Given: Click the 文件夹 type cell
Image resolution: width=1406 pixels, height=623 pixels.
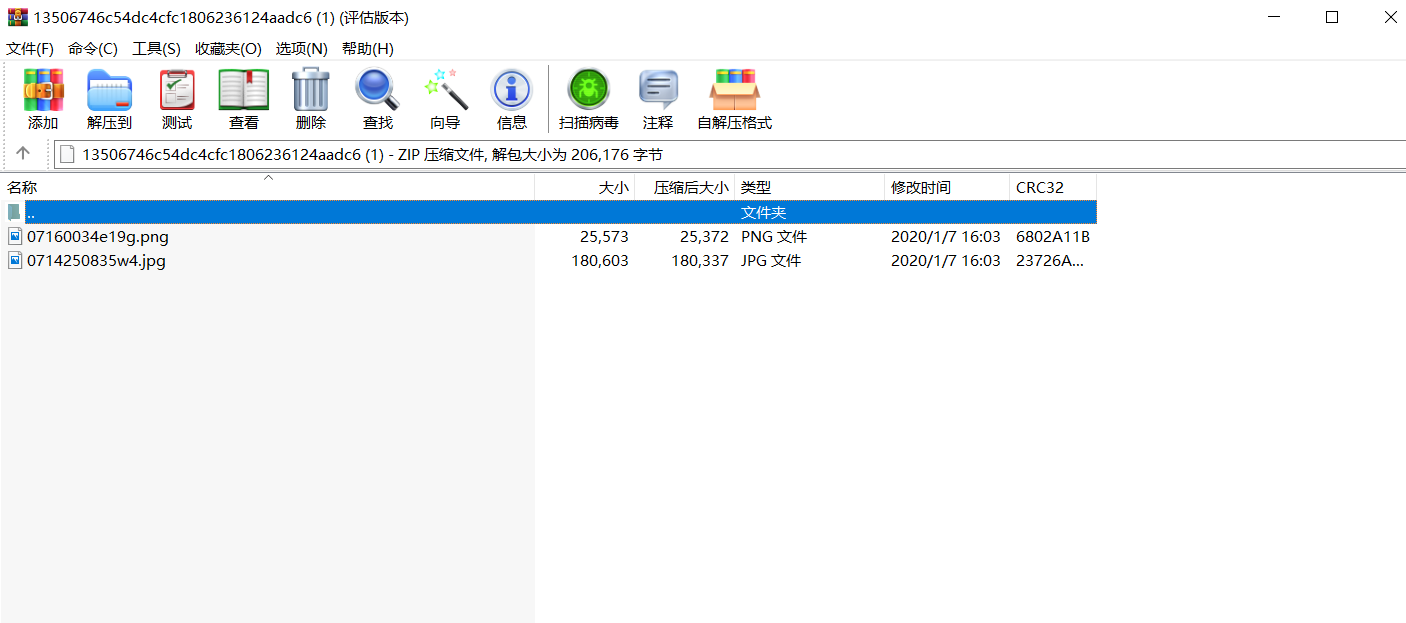Looking at the screenshot, I should point(763,213).
